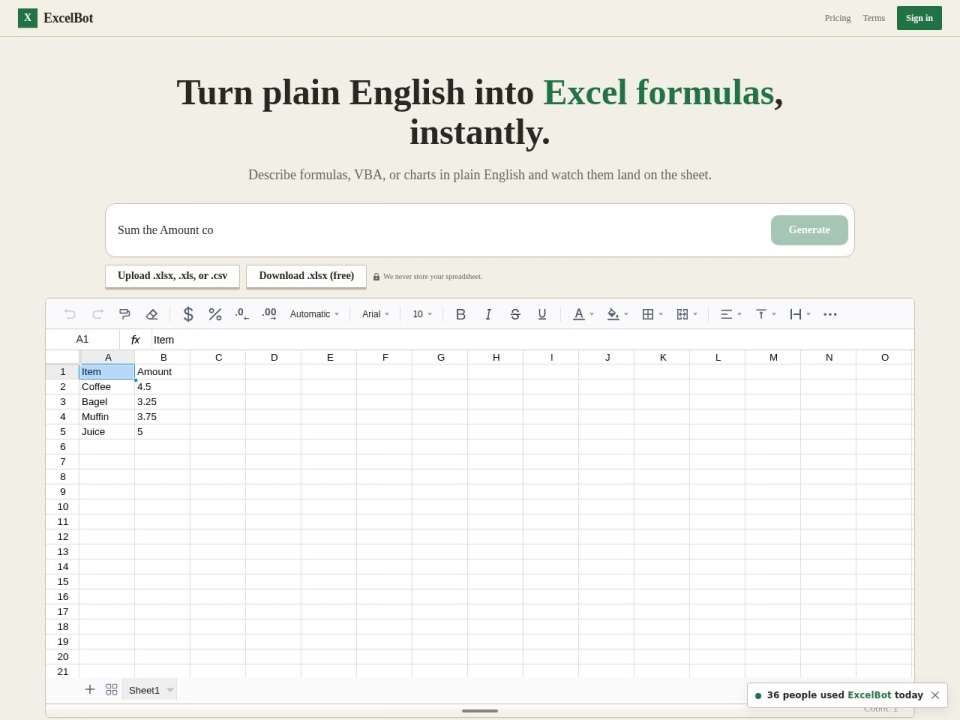
Task: Click the horizontal scrollbar handle at bottom
Action: pyautogui.click(x=480, y=711)
